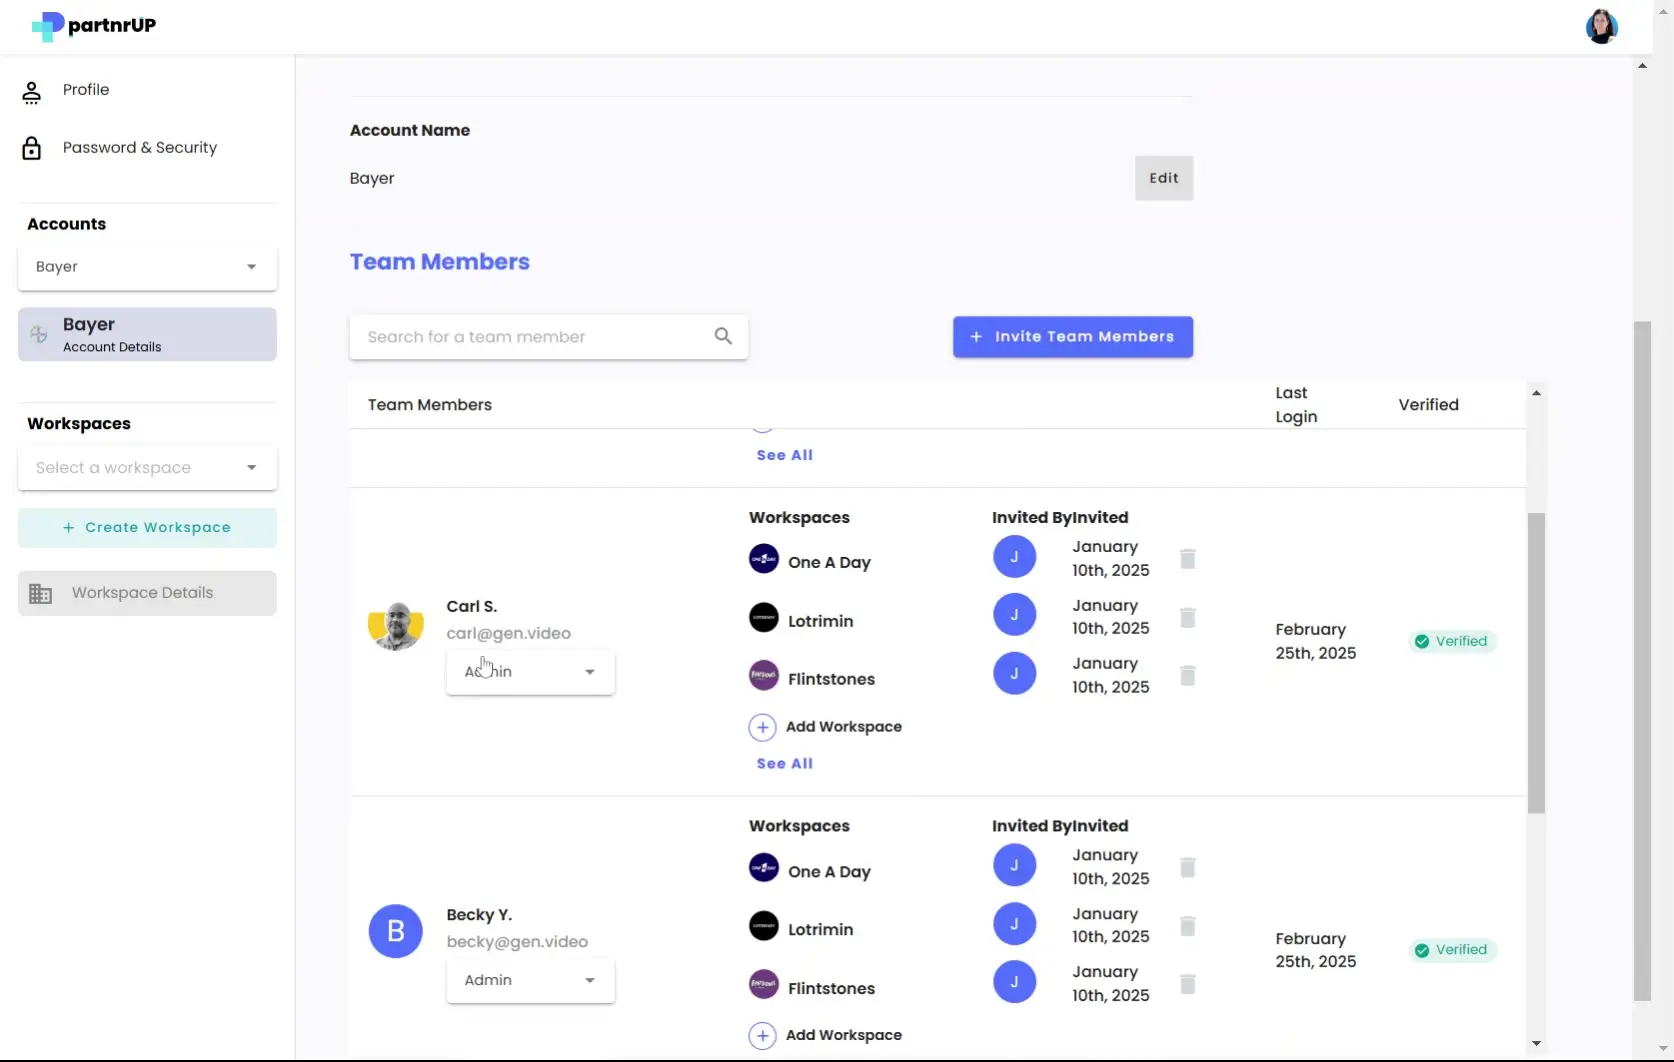Screen dimensions: 1674x1062
Task: Open the profile avatar in the top right
Action: coord(1601,26)
